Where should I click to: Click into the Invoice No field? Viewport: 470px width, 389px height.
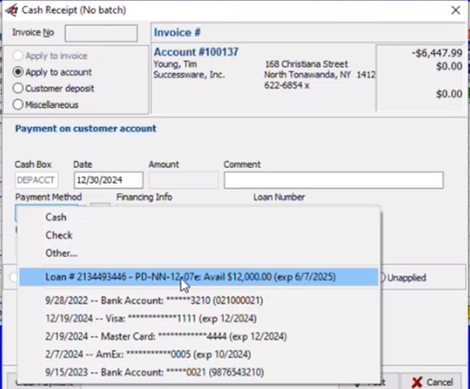(x=101, y=33)
